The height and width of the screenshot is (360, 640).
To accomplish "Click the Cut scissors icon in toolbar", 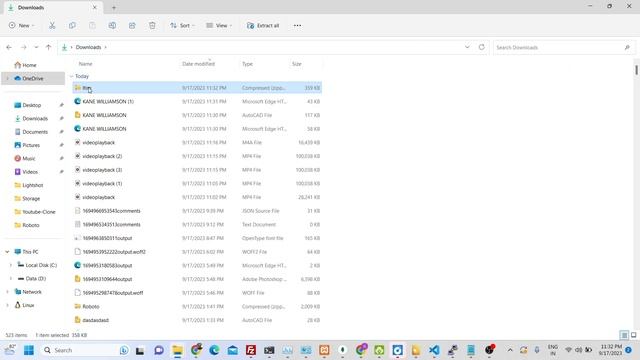I will click(52, 25).
